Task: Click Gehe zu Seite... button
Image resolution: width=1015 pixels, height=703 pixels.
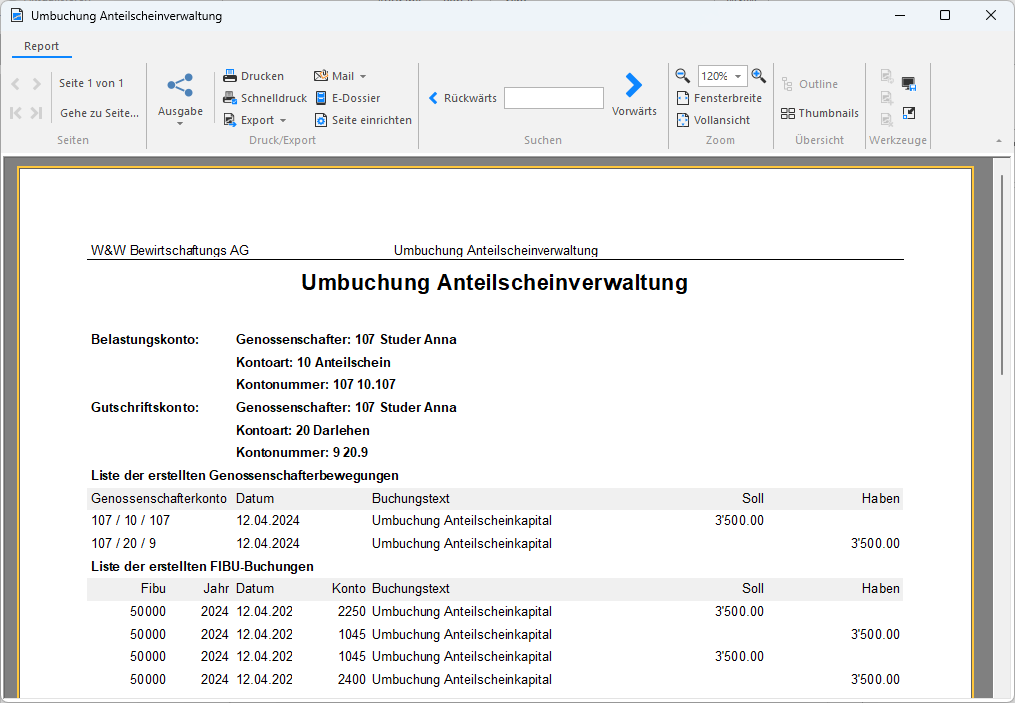Action: [x=99, y=113]
